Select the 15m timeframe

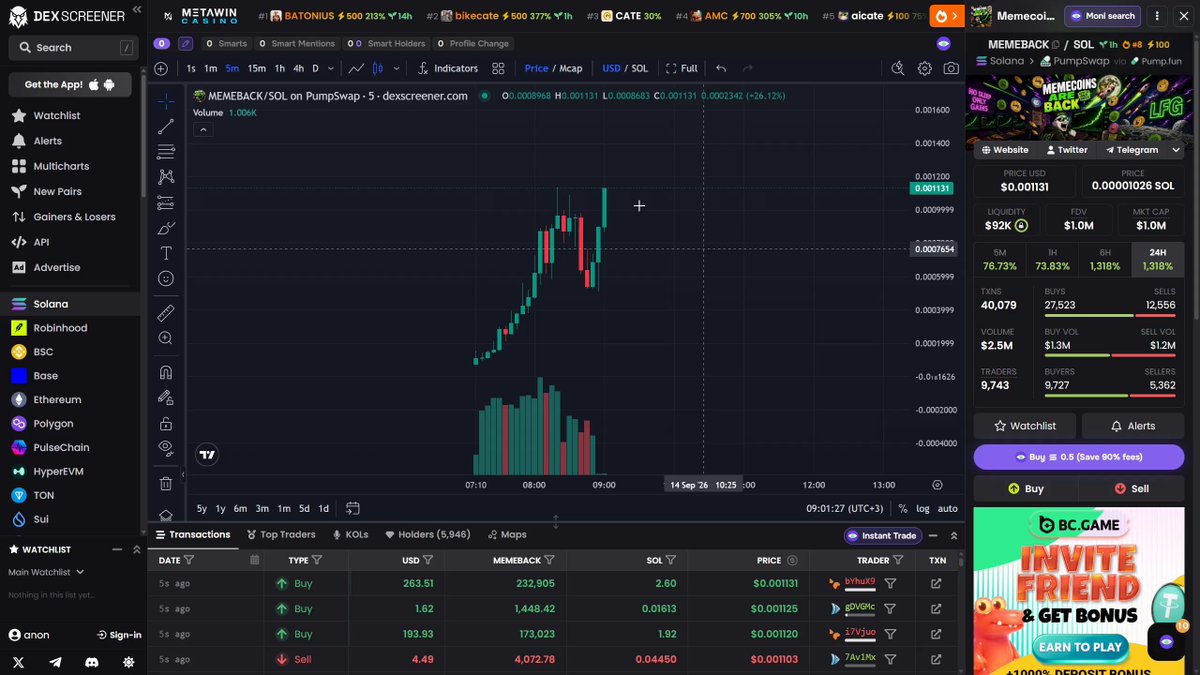click(x=257, y=68)
